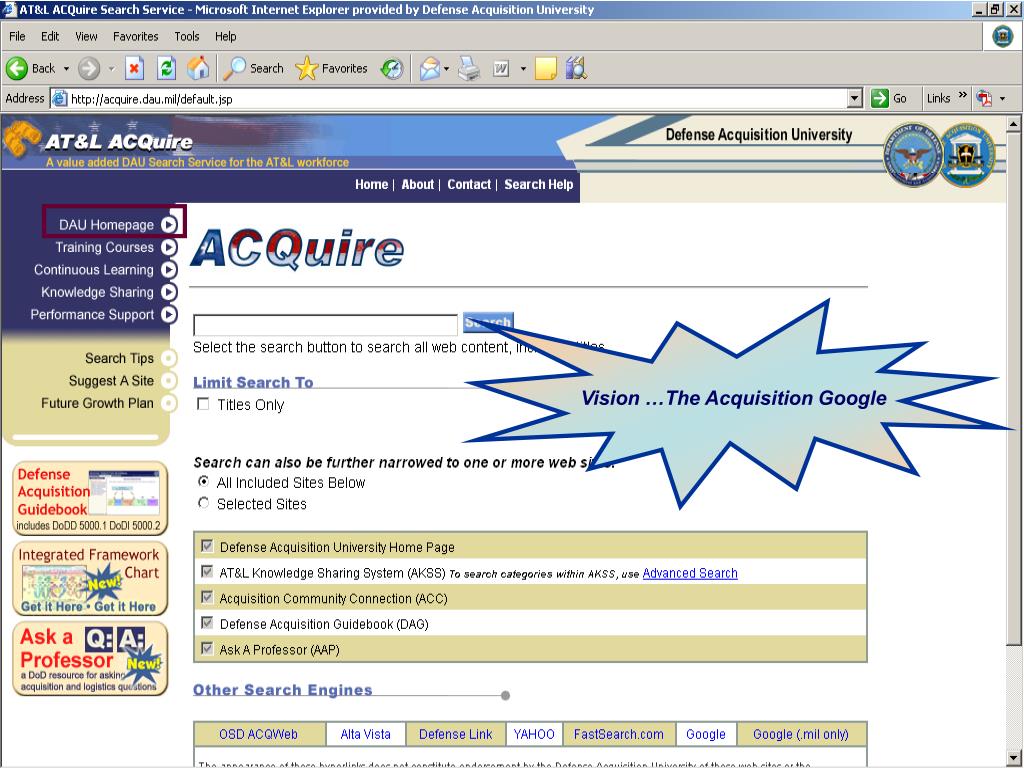Open the Adobe PDF dropdown arrow
Screen dimensions: 1024x768
[x=1002, y=99]
